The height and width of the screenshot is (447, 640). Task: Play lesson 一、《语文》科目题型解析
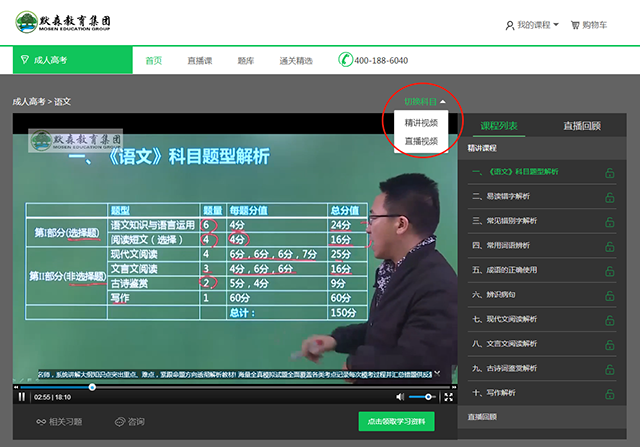pyautogui.click(x=542, y=172)
